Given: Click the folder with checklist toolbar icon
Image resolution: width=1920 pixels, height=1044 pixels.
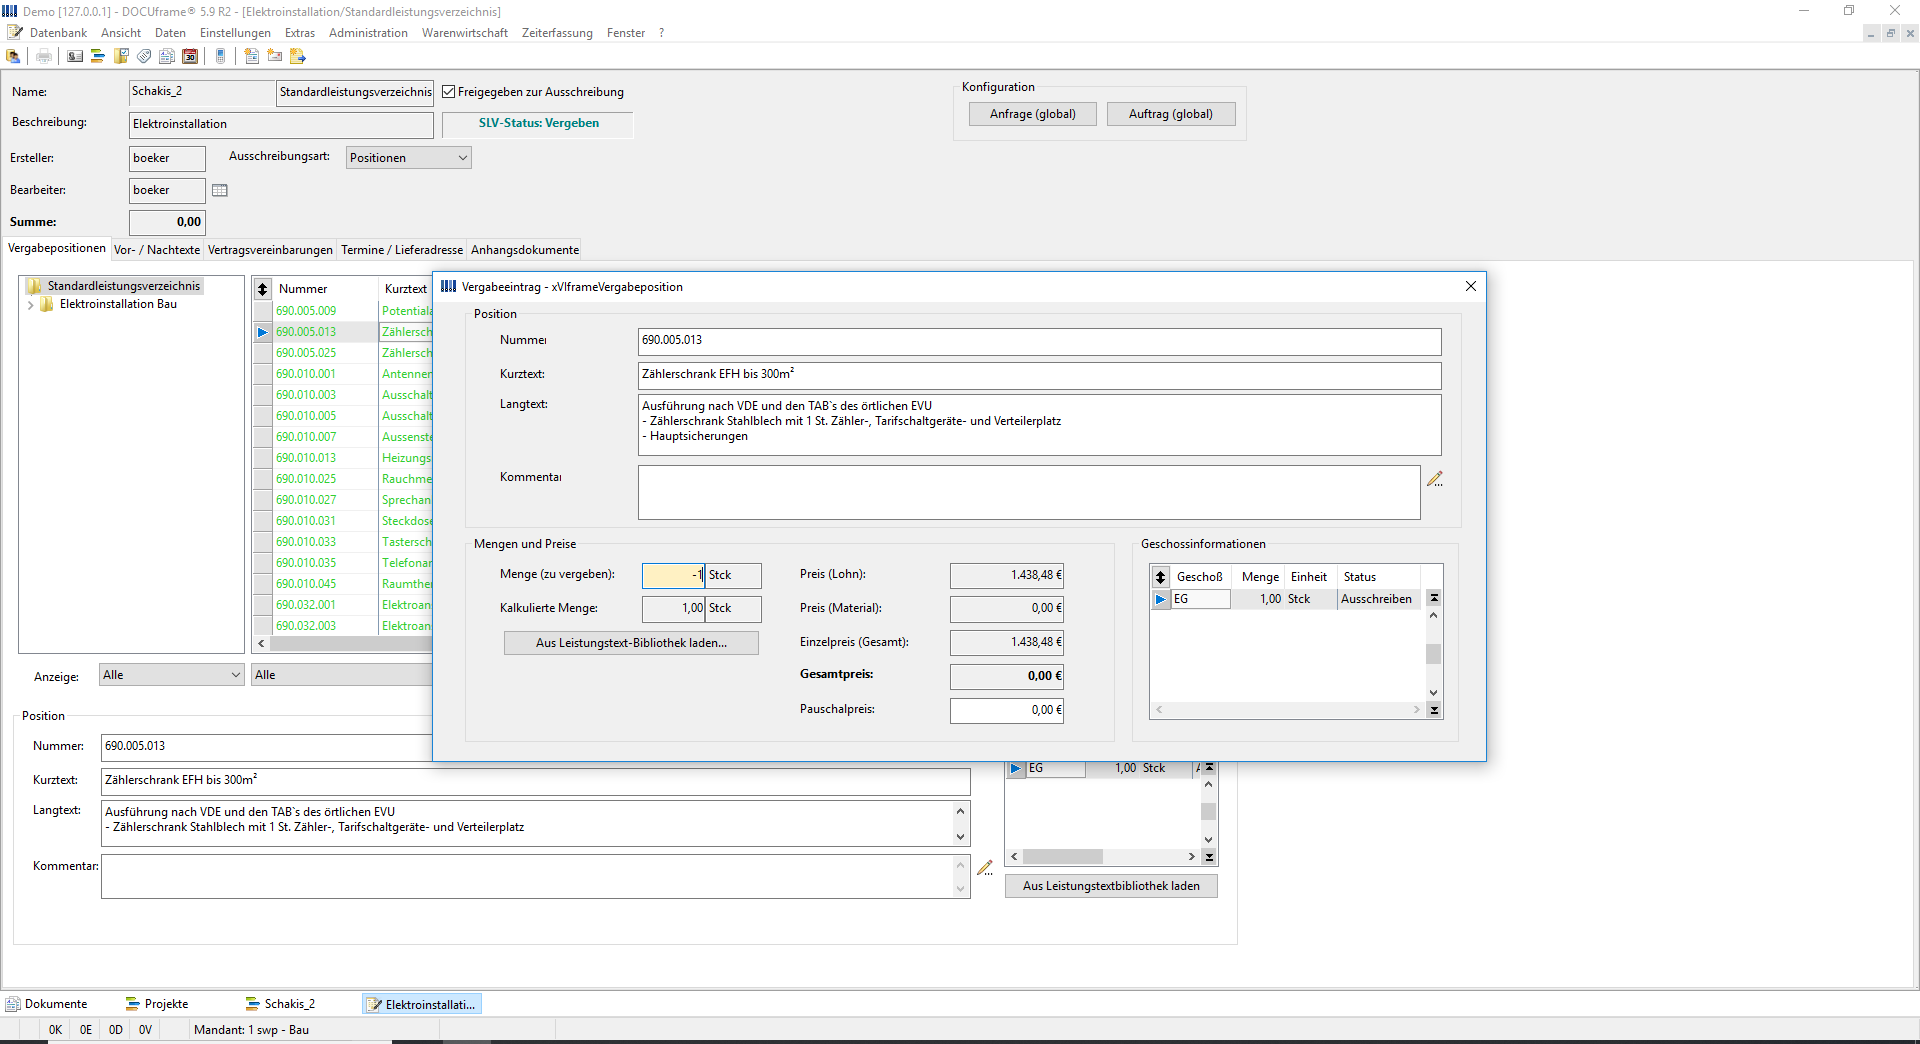Looking at the screenshot, I should 121,56.
